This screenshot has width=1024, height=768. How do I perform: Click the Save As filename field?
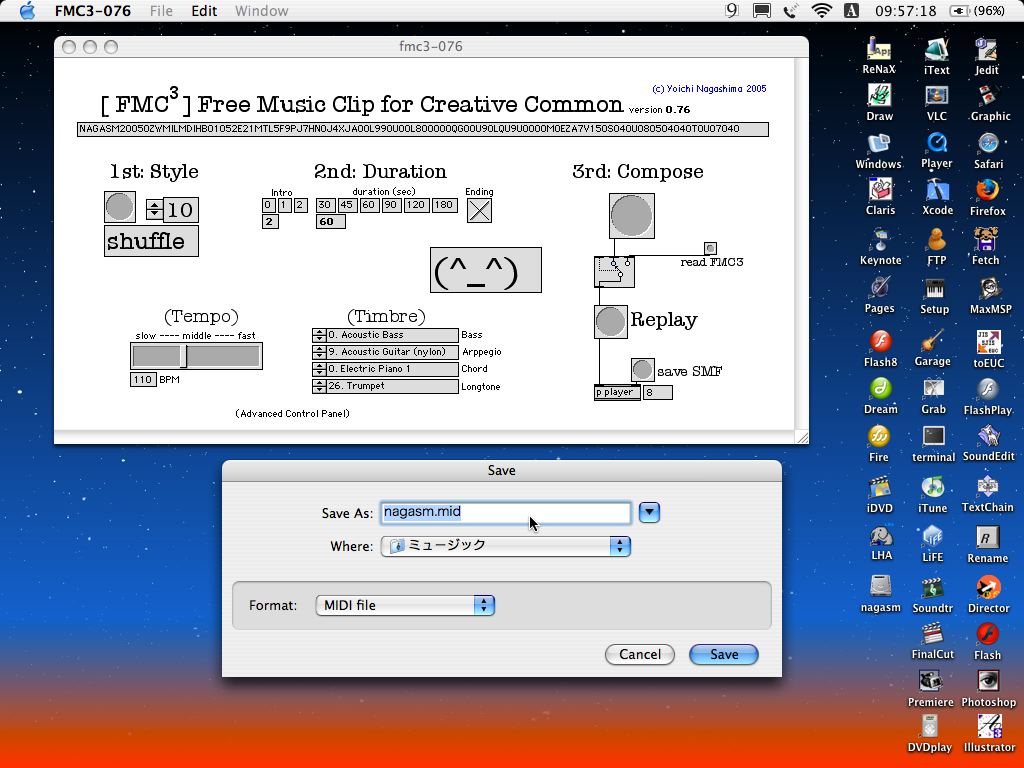point(505,512)
